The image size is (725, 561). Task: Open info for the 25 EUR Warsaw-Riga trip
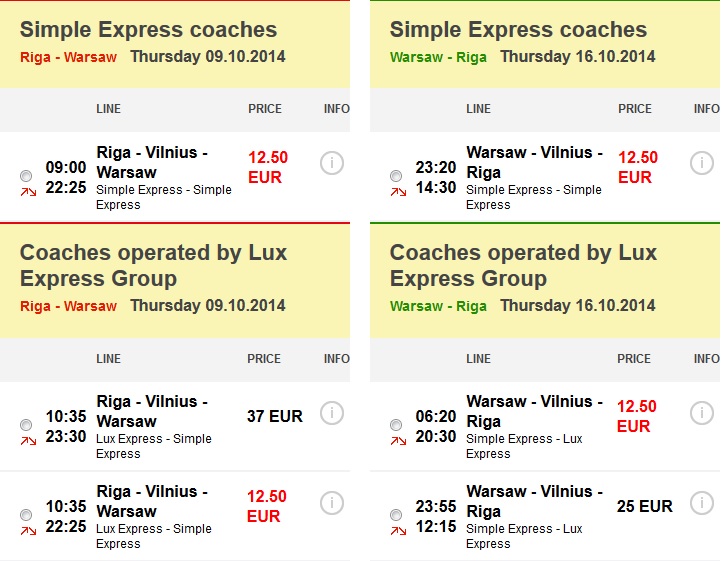click(x=701, y=503)
